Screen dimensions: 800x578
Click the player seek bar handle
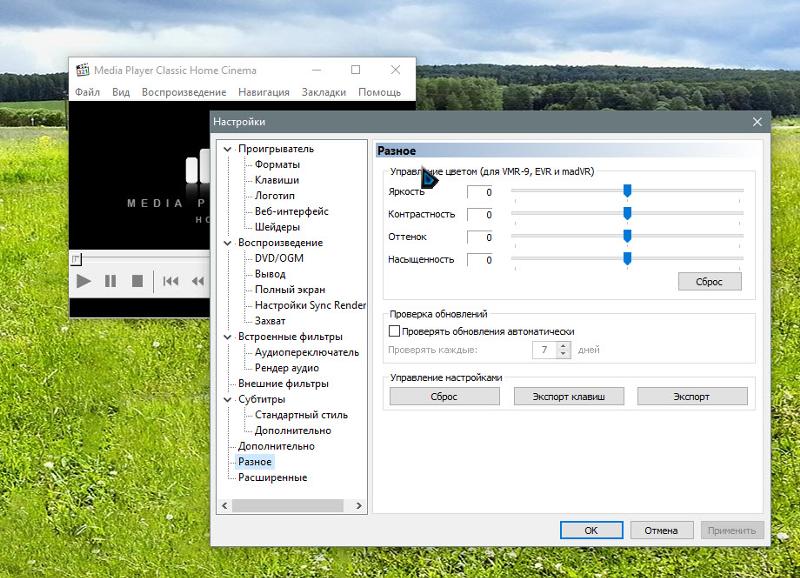pyautogui.click(x=76, y=259)
